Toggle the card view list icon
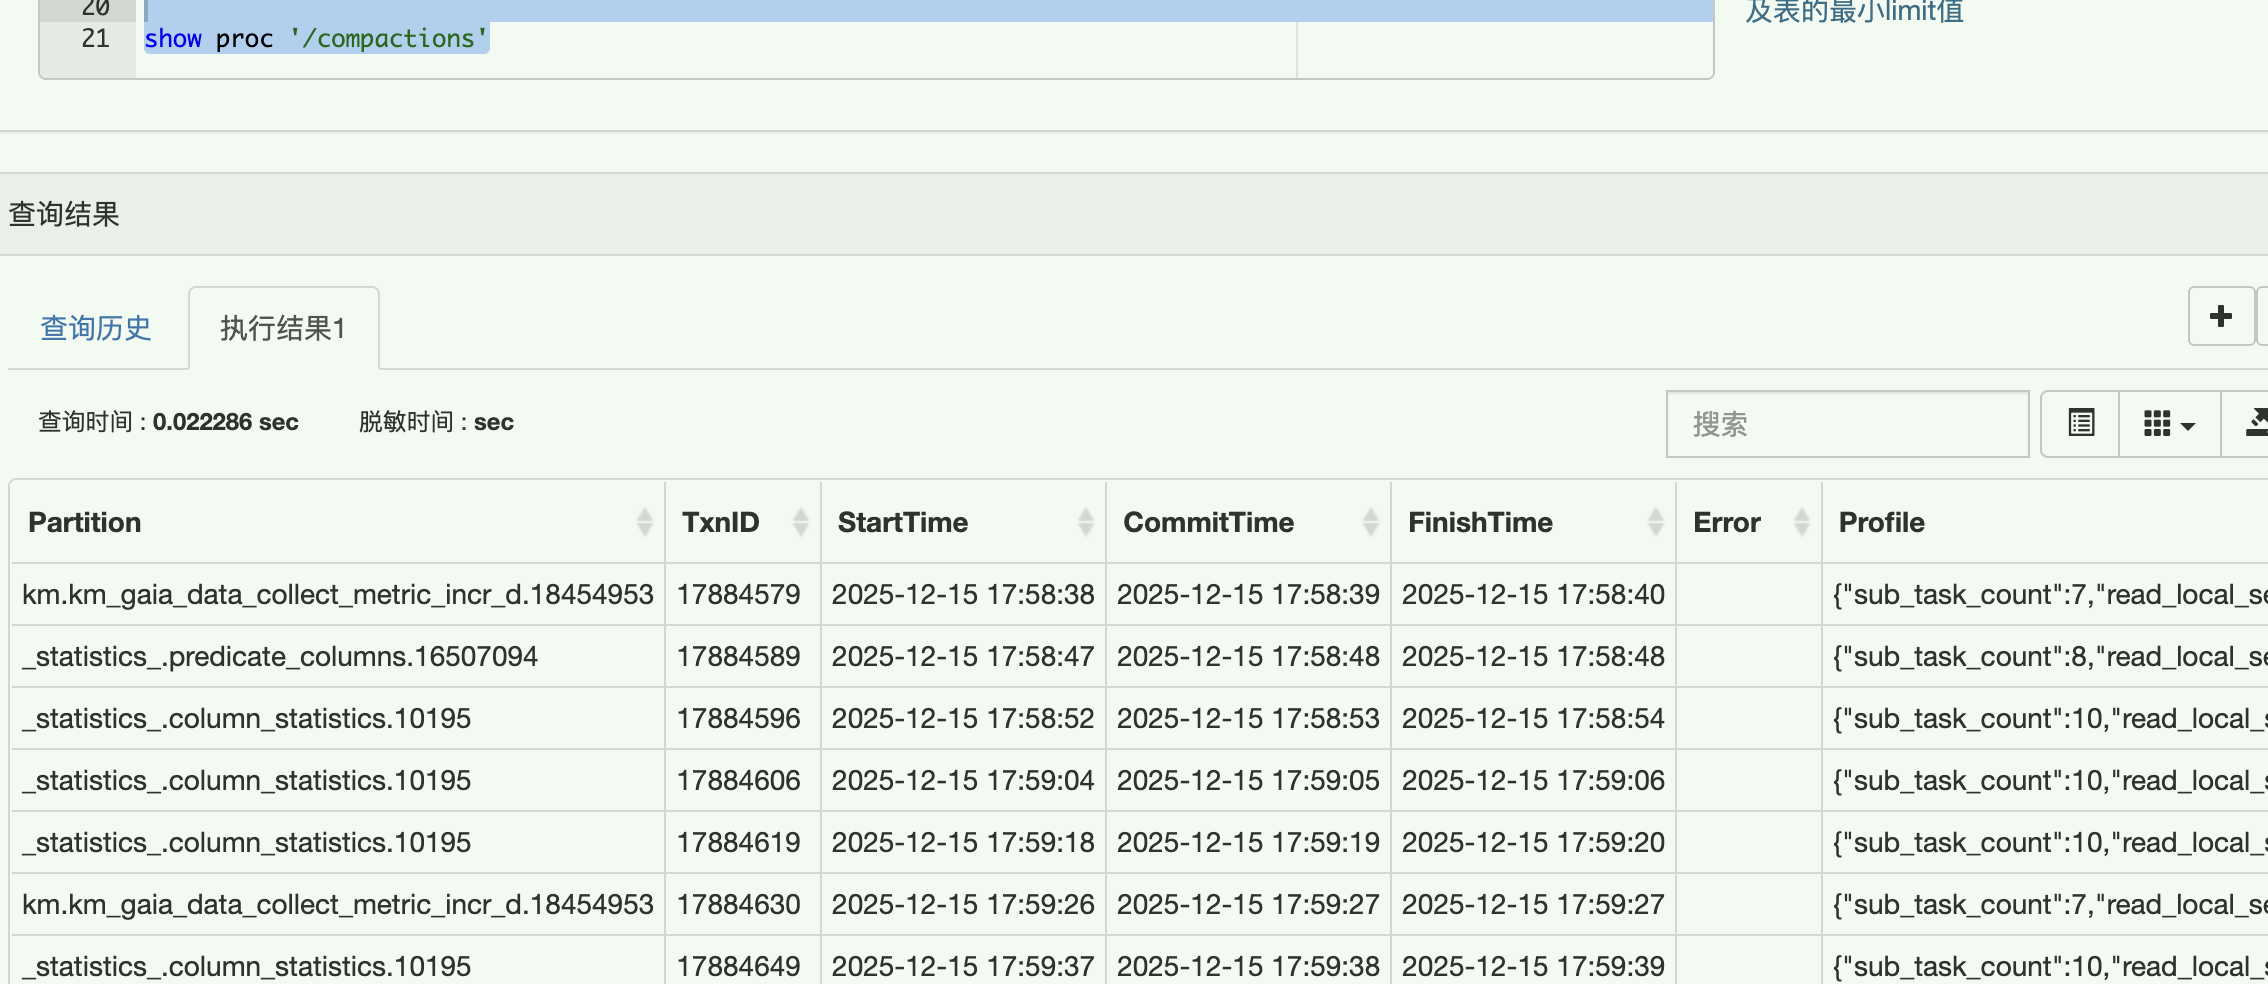 pos(2081,423)
